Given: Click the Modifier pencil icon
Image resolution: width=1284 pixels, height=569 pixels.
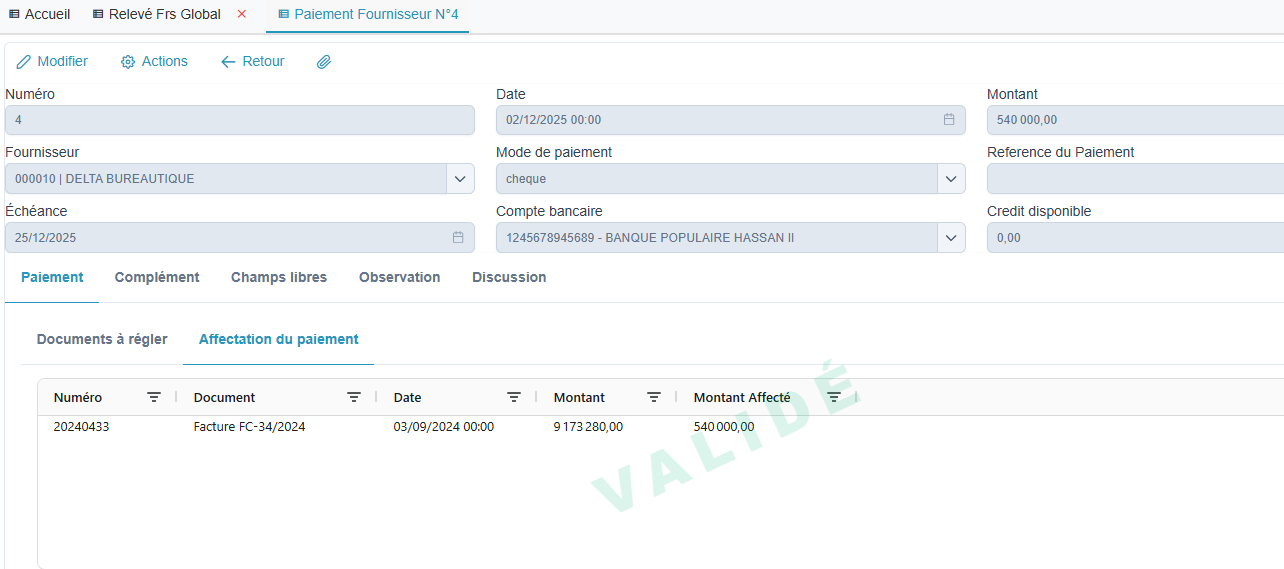Looking at the screenshot, I should click(x=24, y=62).
